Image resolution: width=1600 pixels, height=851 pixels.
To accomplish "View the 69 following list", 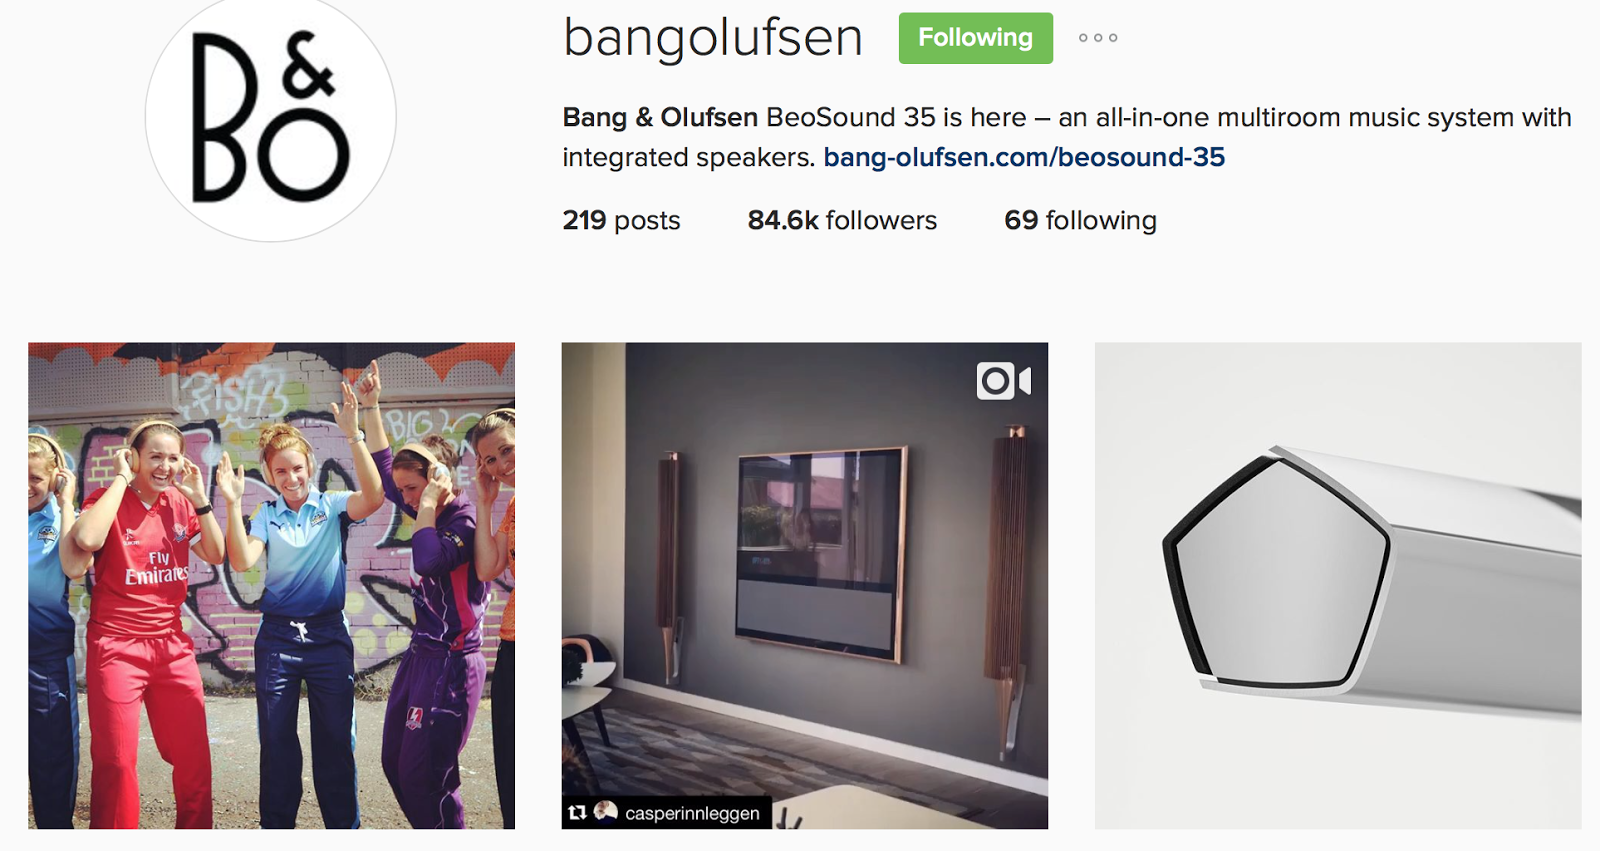I will [x=1080, y=220].
